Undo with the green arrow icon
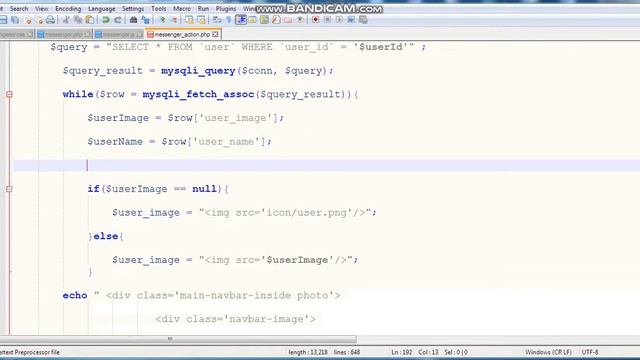The image size is (640, 360). pyautogui.click(x=106, y=20)
